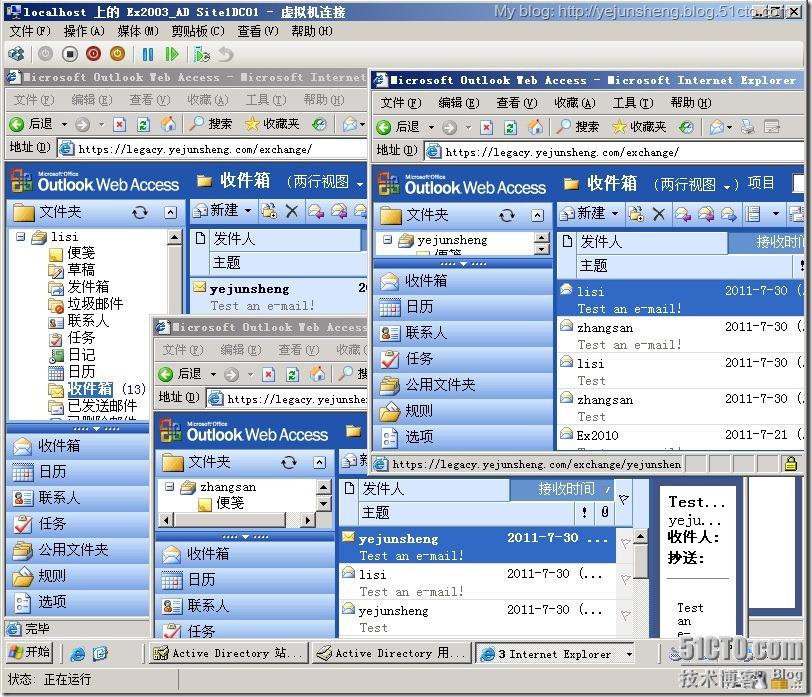Click the 新建 dropdown arrow in lisi's OWA toolbar
Image resolution: width=812 pixels, height=697 pixels.
tap(248, 210)
